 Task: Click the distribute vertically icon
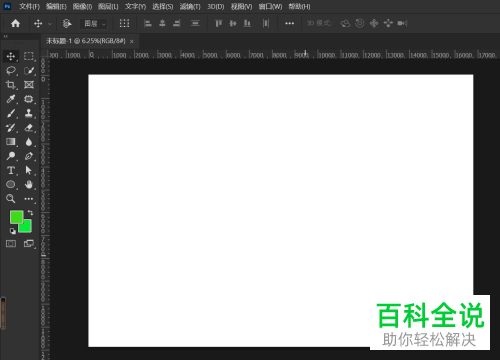[x=195, y=23]
